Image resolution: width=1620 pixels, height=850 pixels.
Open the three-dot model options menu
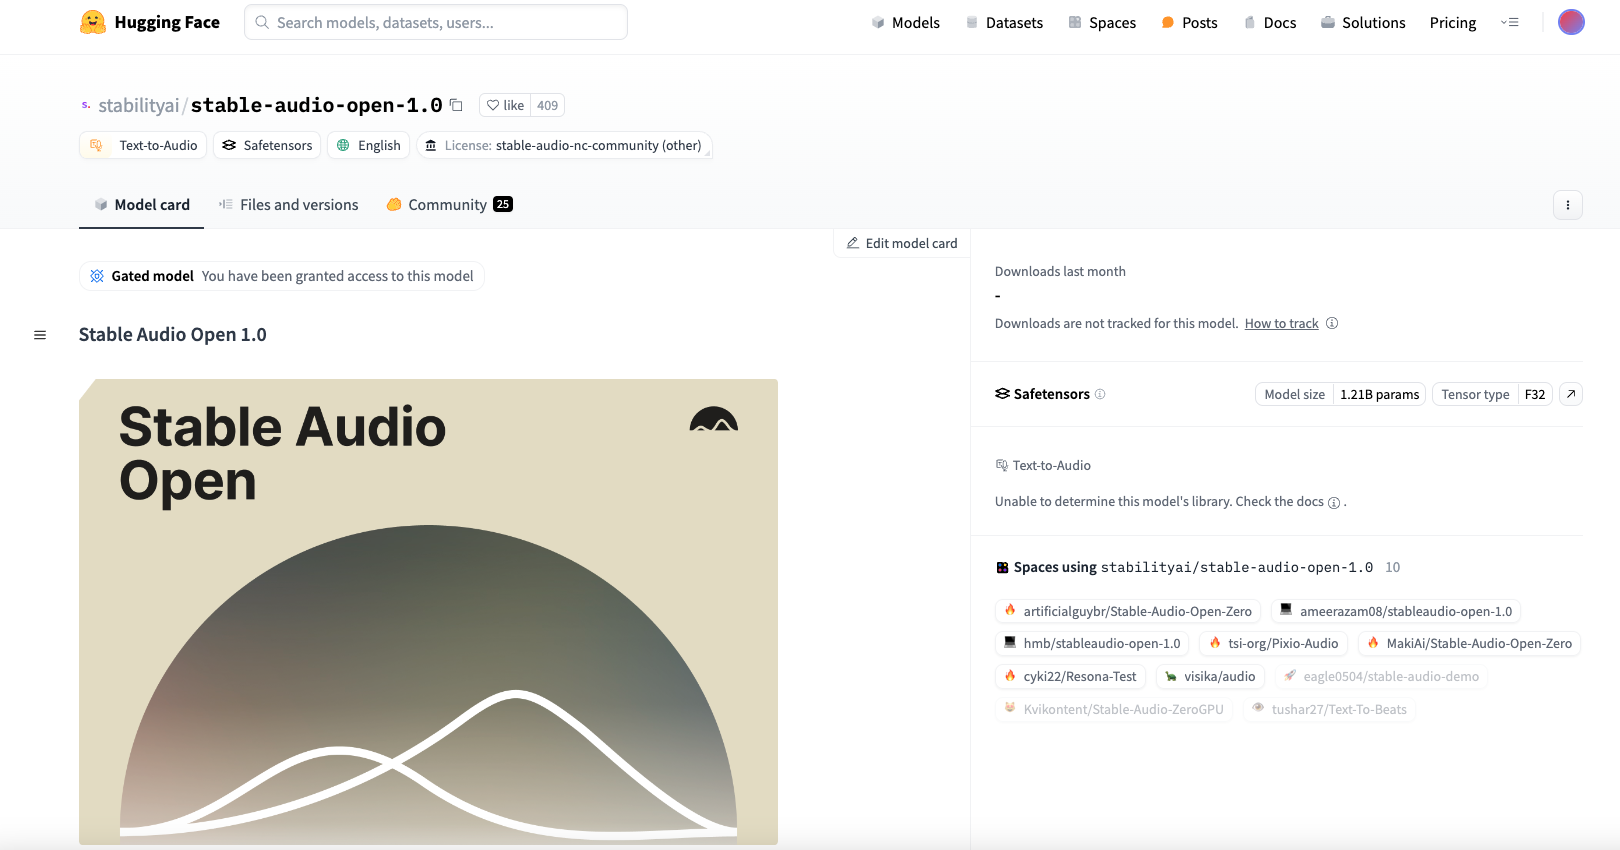[1567, 205]
